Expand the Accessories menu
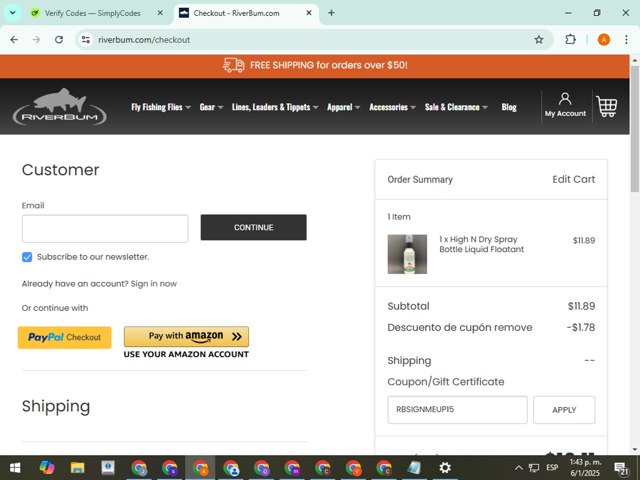Screen dimensions: 640x480 (392, 107)
